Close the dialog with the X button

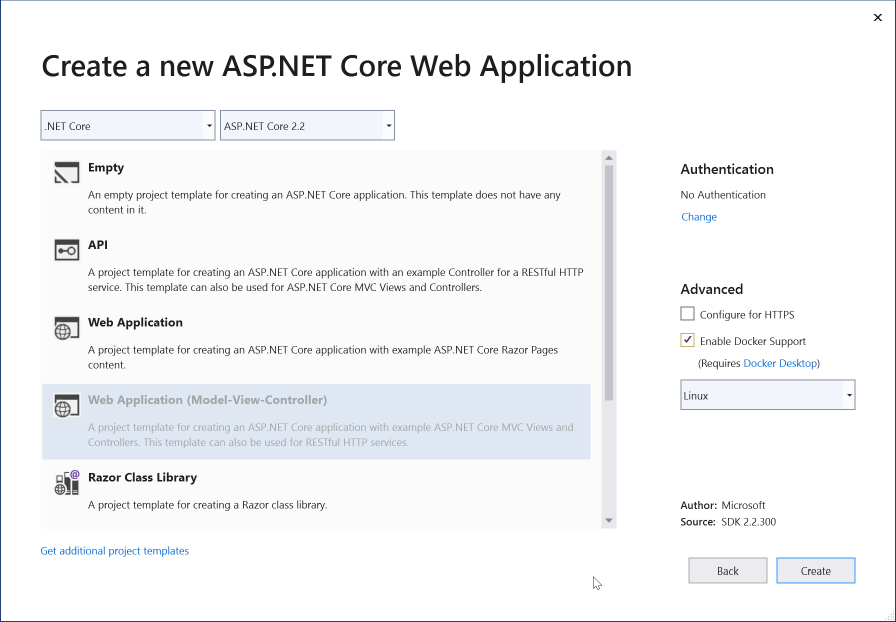878,18
